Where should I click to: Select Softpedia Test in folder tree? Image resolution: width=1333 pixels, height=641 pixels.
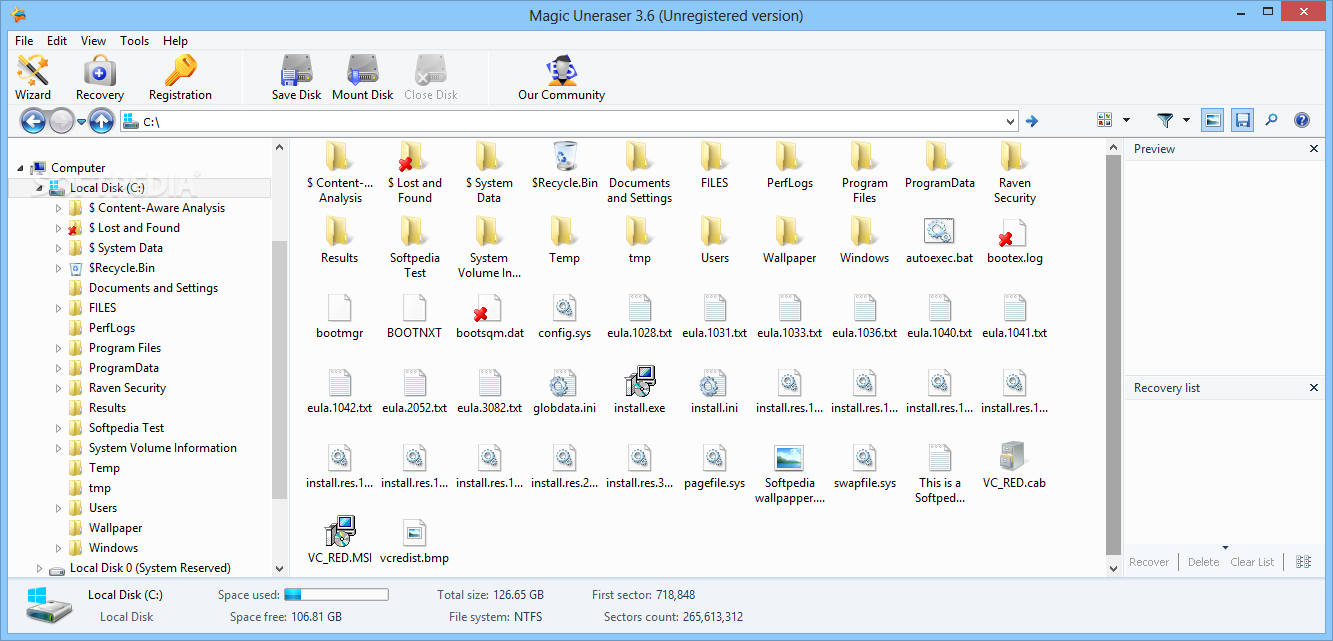tap(126, 428)
